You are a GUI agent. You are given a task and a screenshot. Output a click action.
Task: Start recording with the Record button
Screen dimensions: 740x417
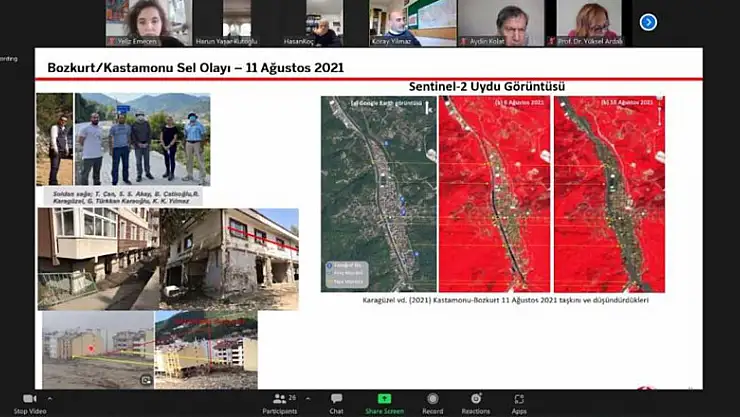[432, 402]
